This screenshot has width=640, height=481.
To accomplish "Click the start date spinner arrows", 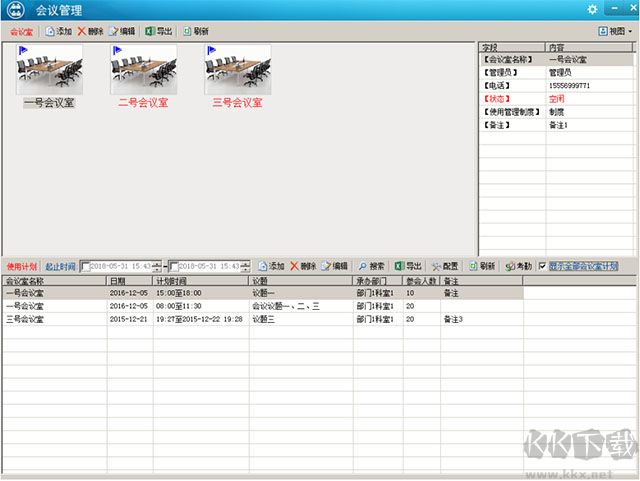I will (x=157, y=267).
